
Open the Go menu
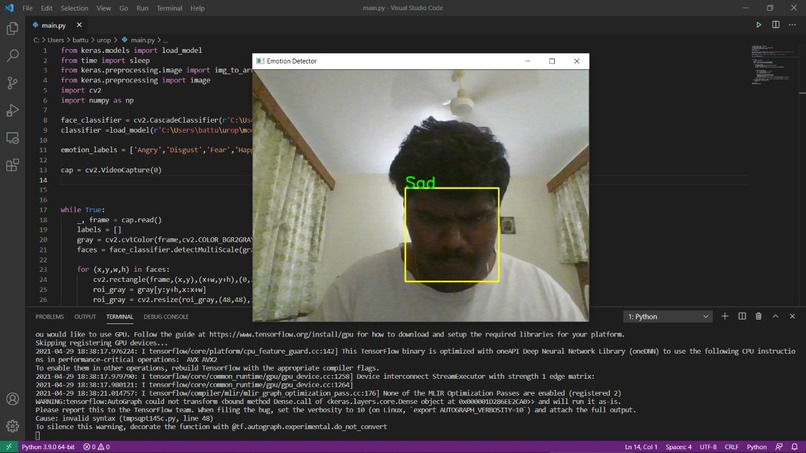coord(123,8)
